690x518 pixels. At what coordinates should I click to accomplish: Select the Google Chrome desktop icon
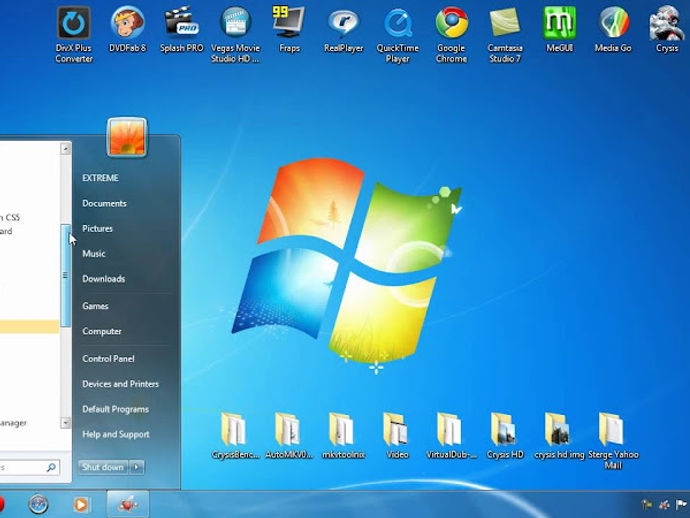coord(451,35)
